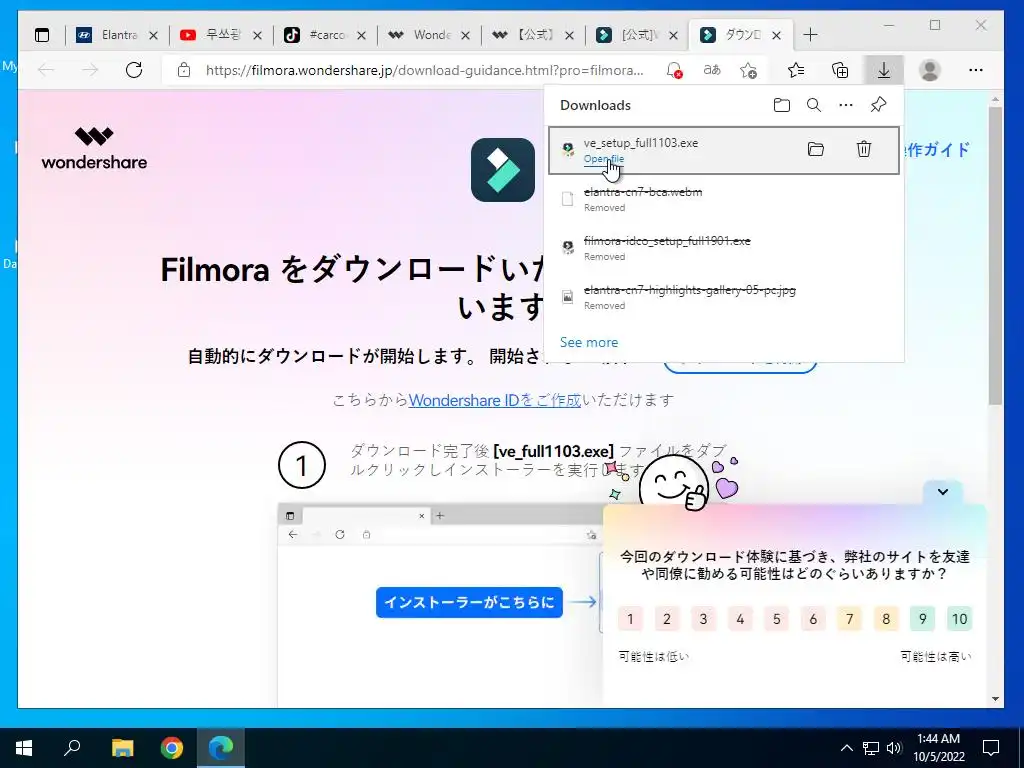Open the volume control tray icon
This screenshot has width=1024, height=768.
point(895,748)
